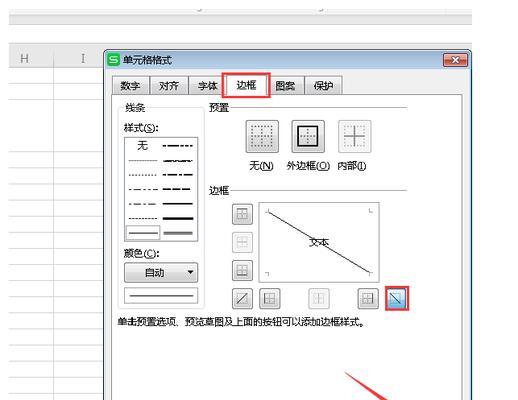Click the 文本 border preview area
This screenshot has width=518, height=400.
tap(319, 242)
